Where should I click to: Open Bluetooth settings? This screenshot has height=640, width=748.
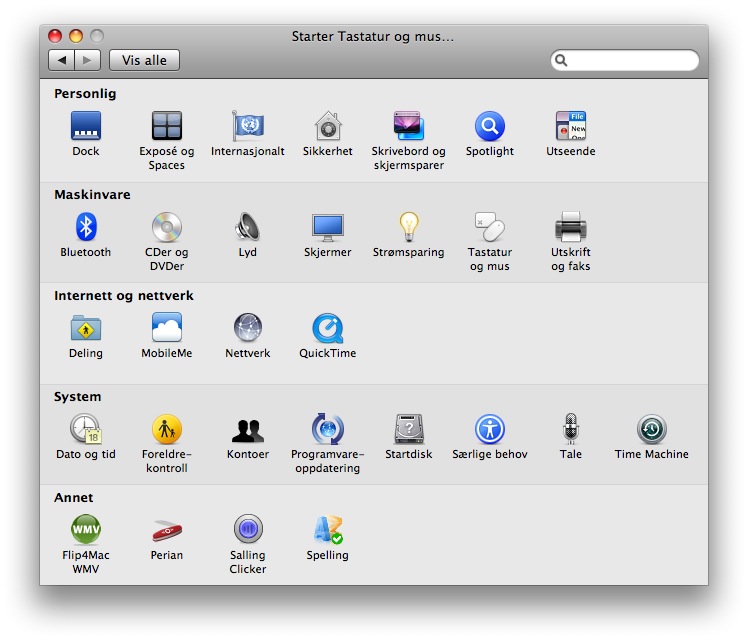pos(86,227)
